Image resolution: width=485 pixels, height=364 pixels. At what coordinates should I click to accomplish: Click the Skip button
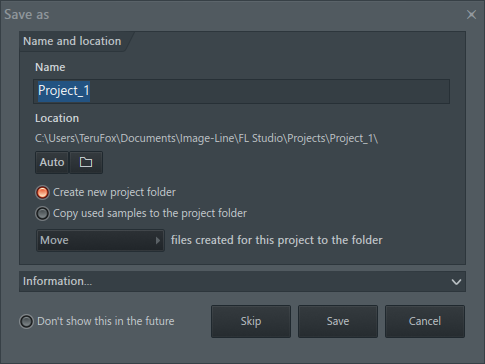(251, 321)
